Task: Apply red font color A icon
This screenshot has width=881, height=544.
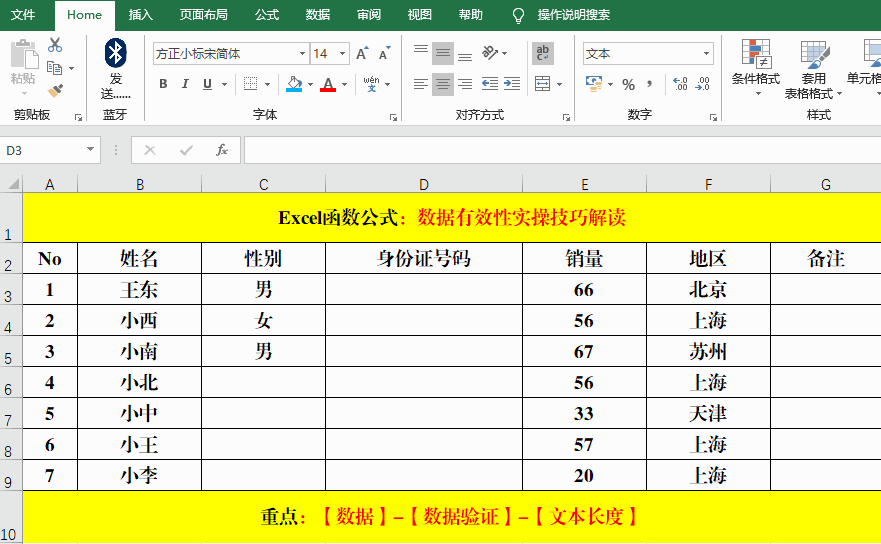Action: coord(328,84)
